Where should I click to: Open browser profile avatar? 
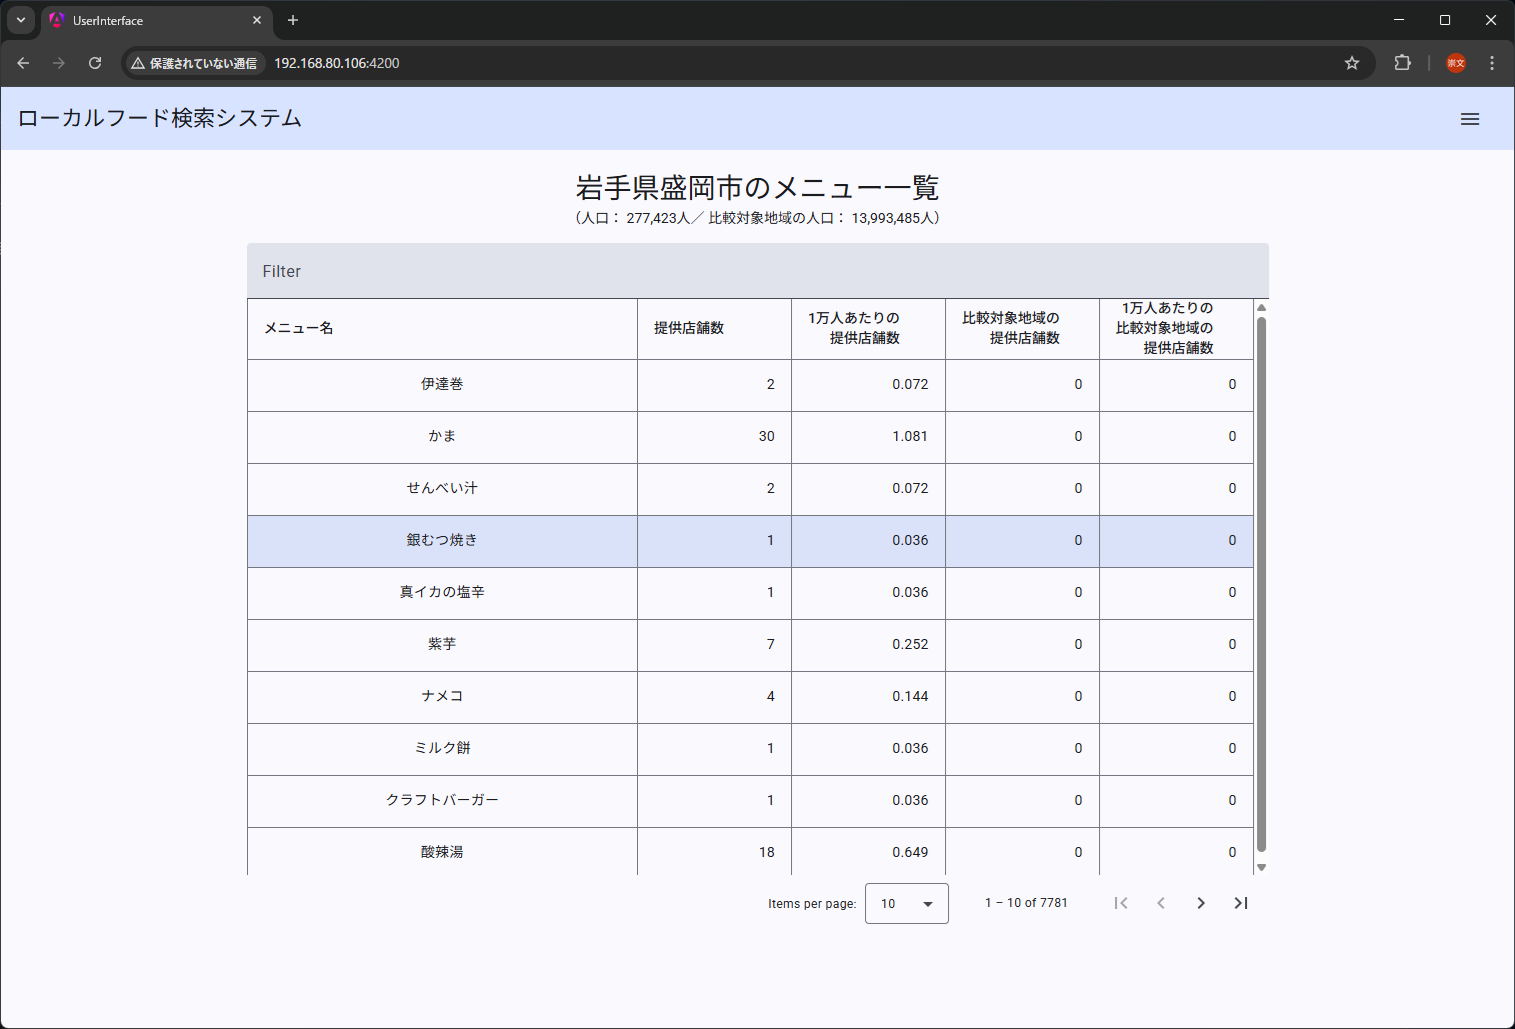pyautogui.click(x=1456, y=63)
